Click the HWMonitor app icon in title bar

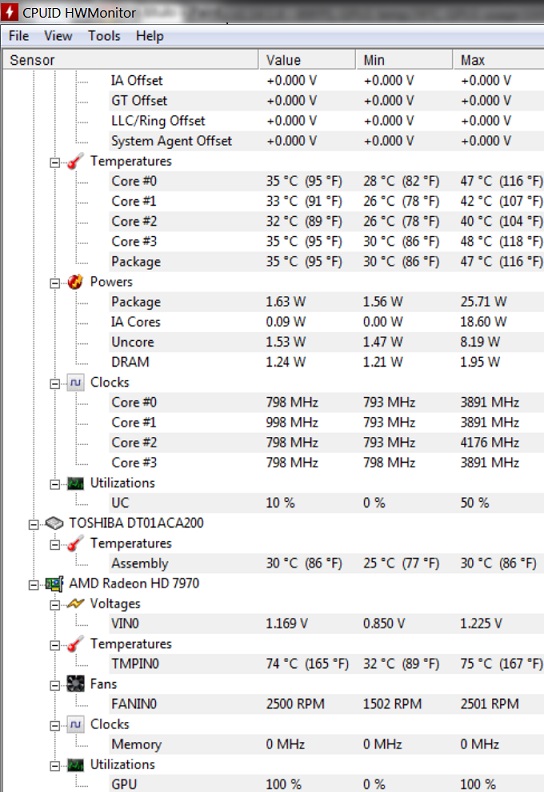click(9, 12)
